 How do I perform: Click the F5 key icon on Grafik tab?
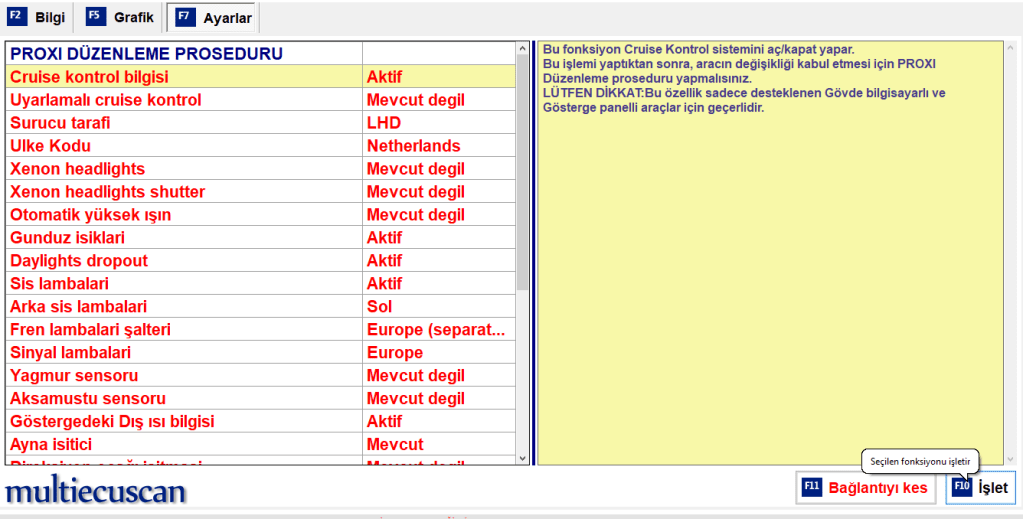(94, 17)
